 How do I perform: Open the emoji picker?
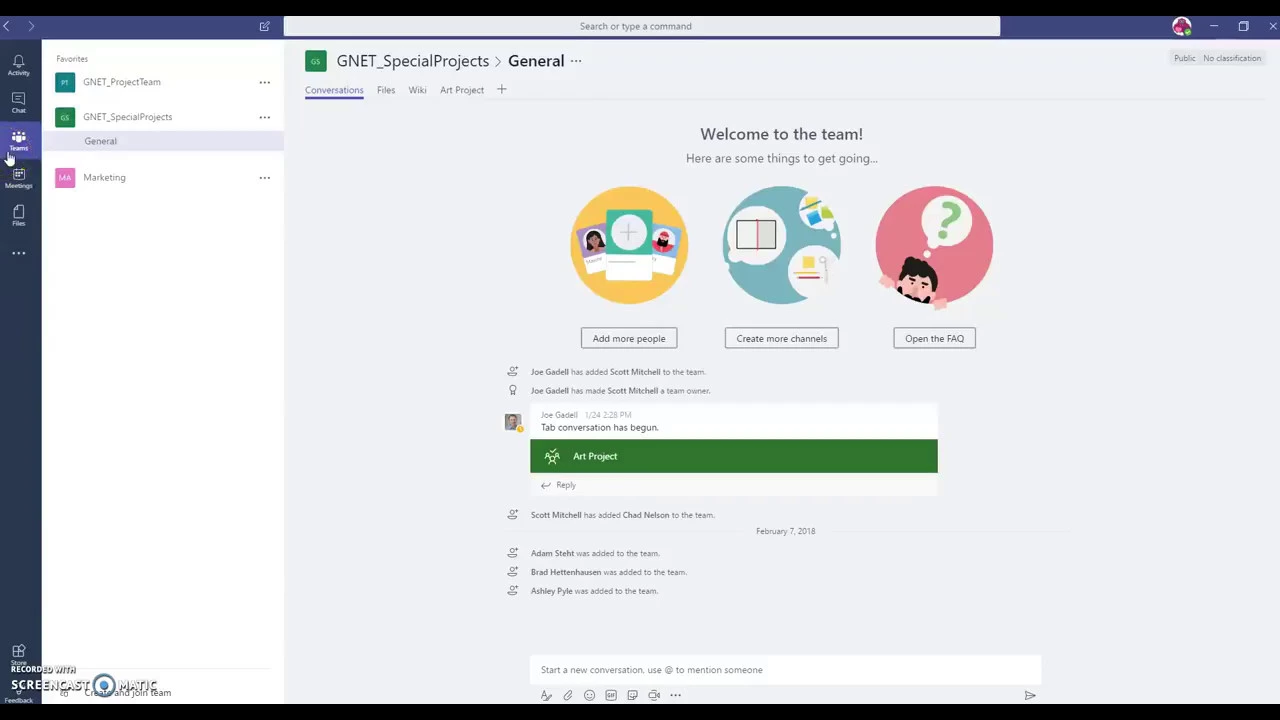click(x=589, y=695)
